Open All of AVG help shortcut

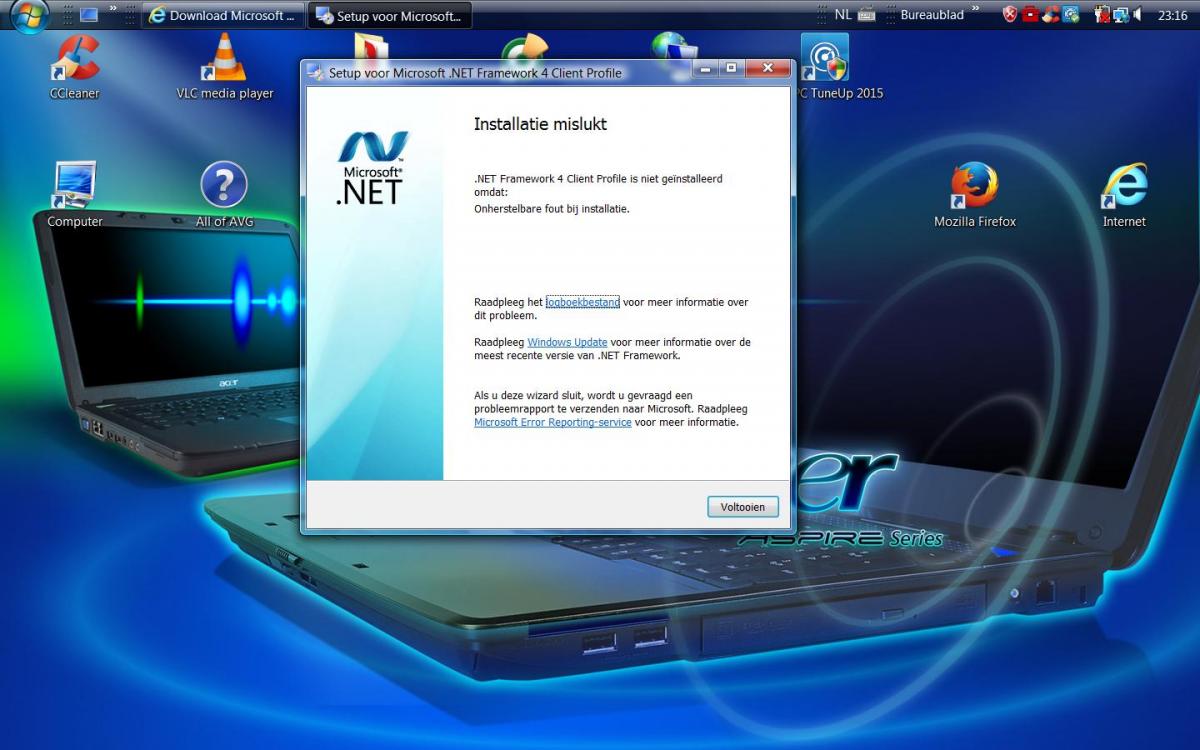(224, 195)
